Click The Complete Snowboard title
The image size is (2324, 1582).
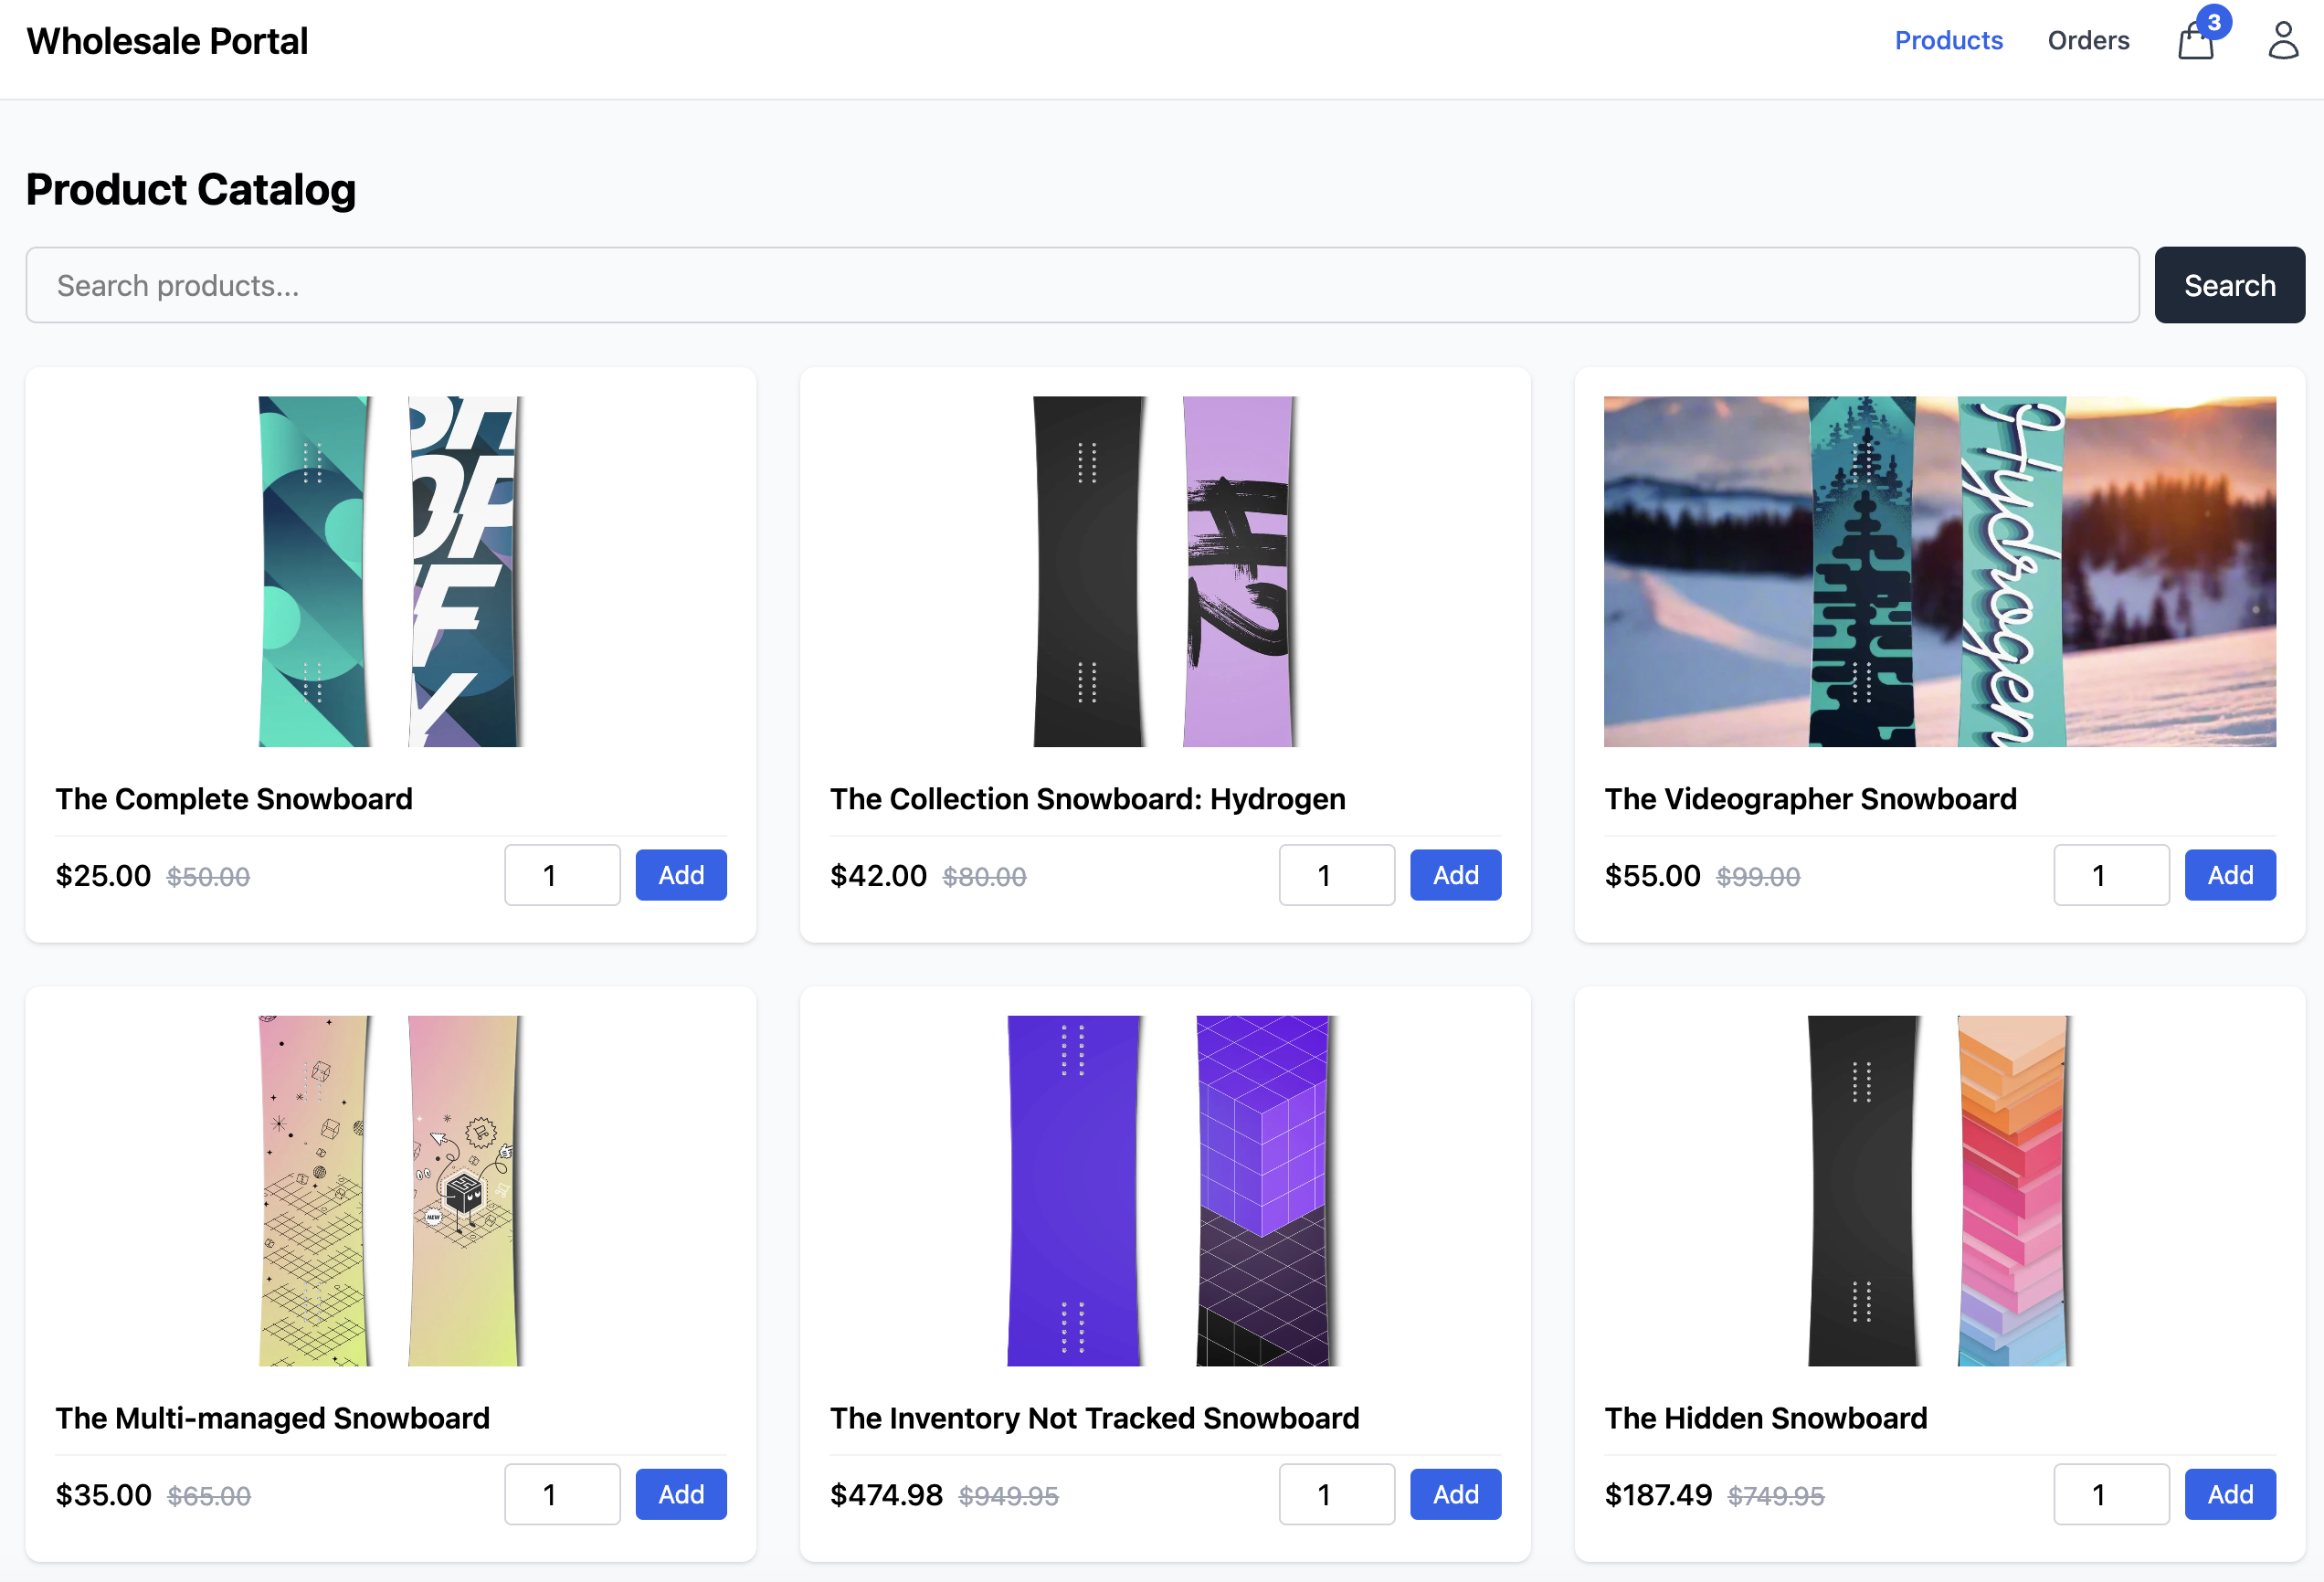[x=234, y=799]
